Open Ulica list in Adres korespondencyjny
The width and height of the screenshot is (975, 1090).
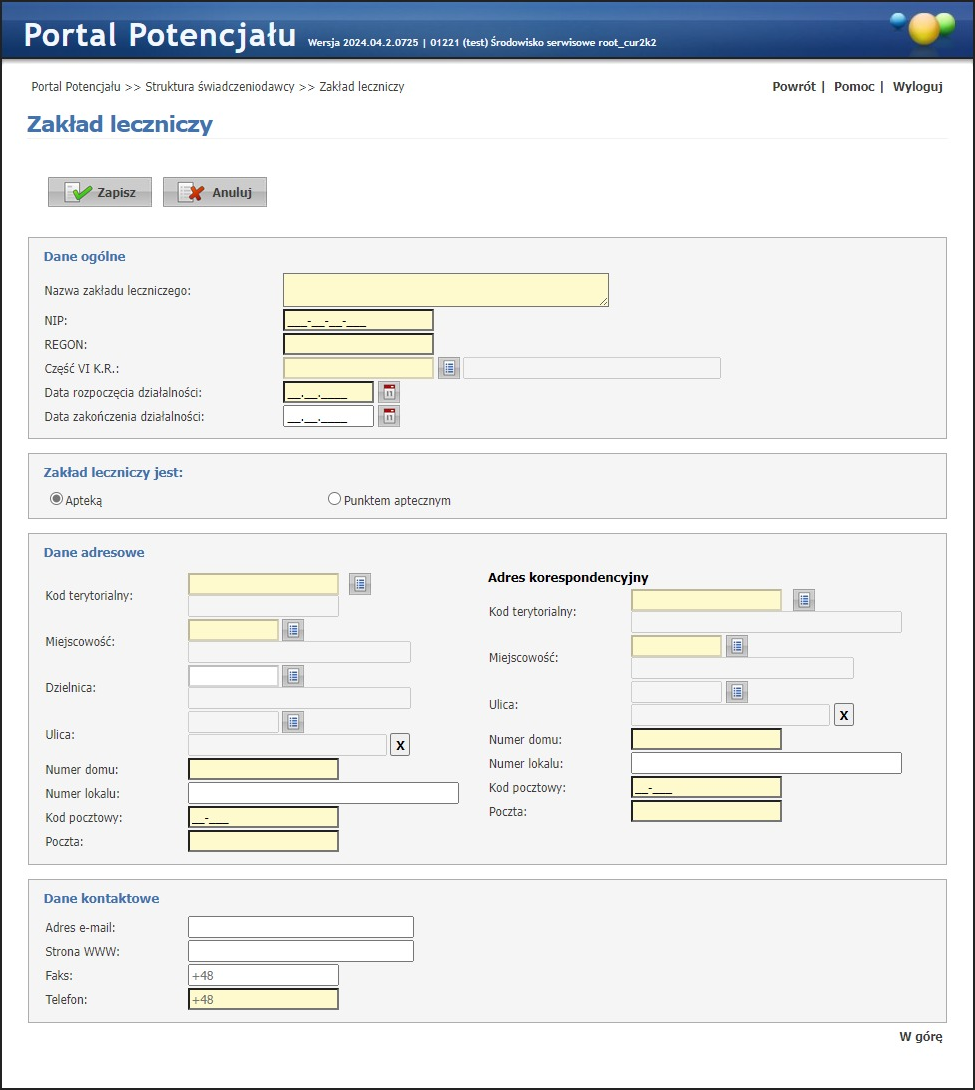[737, 692]
